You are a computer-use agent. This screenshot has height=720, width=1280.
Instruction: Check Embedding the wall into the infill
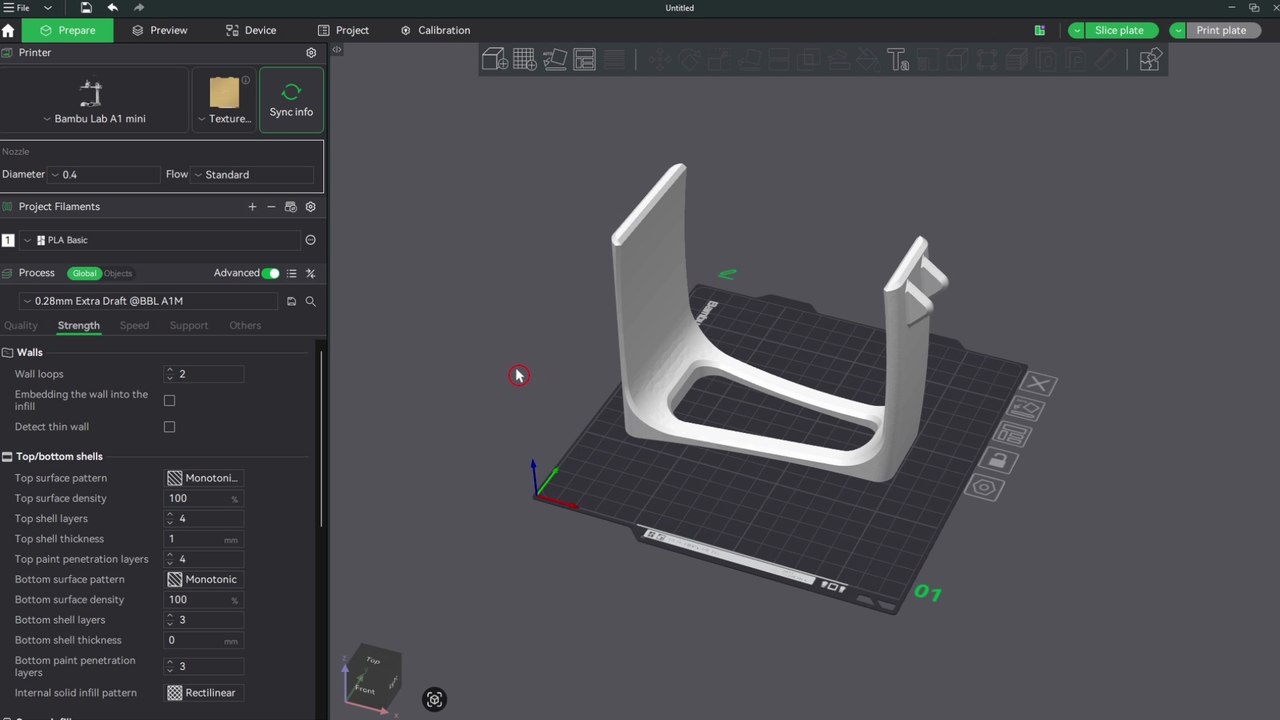tap(169, 401)
